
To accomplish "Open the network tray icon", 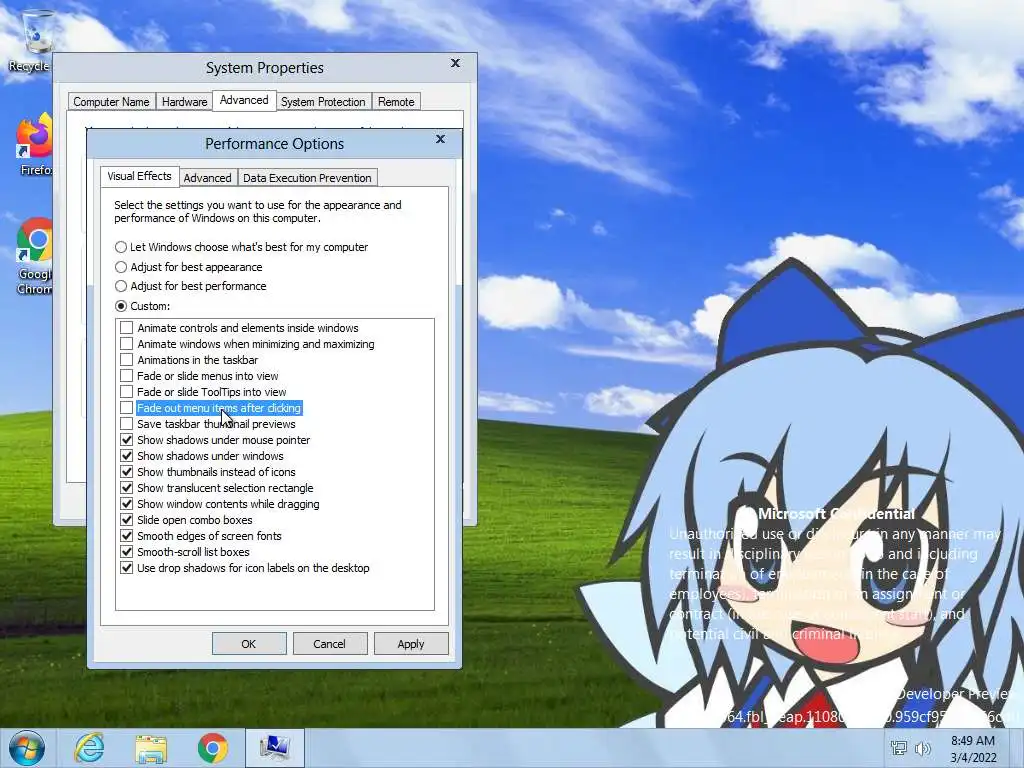I will [899, 748].
